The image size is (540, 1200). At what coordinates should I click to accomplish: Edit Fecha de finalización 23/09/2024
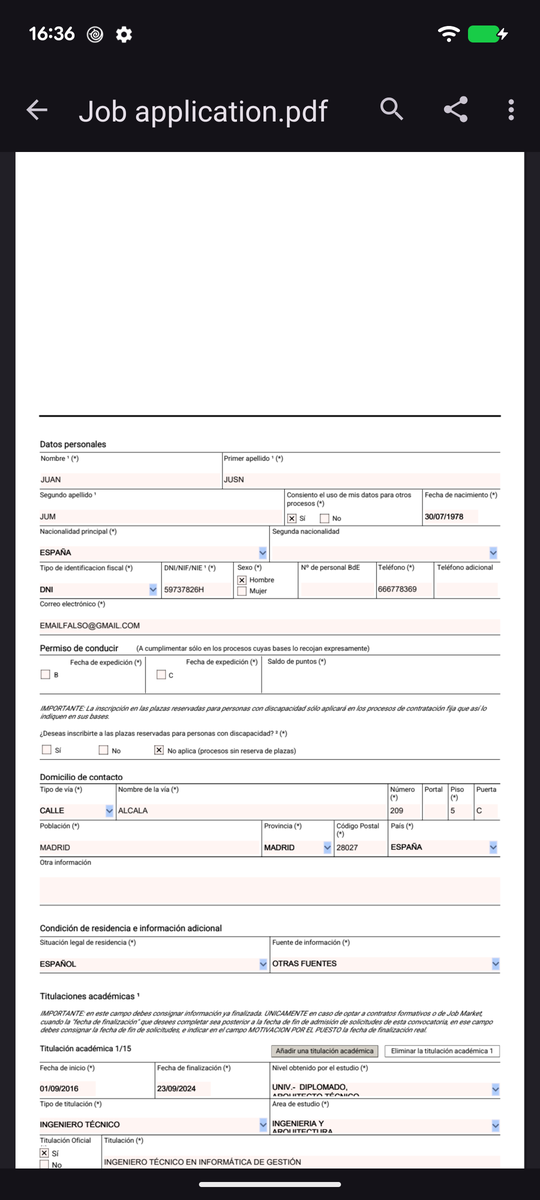[x=184, y=1089]
